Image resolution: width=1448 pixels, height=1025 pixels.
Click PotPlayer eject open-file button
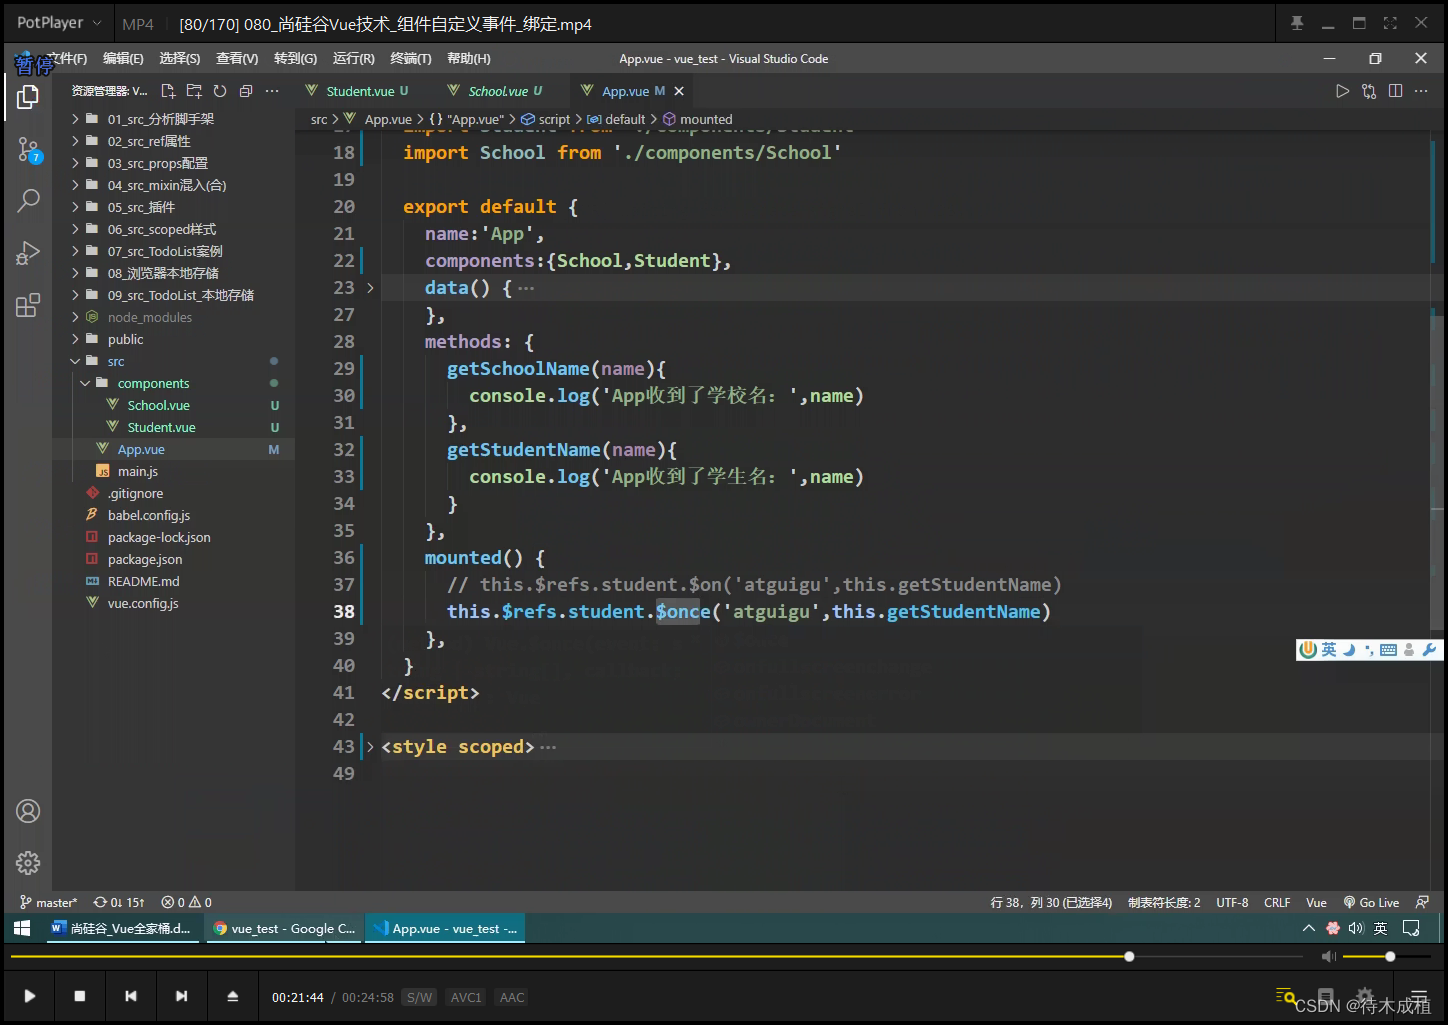232,996
